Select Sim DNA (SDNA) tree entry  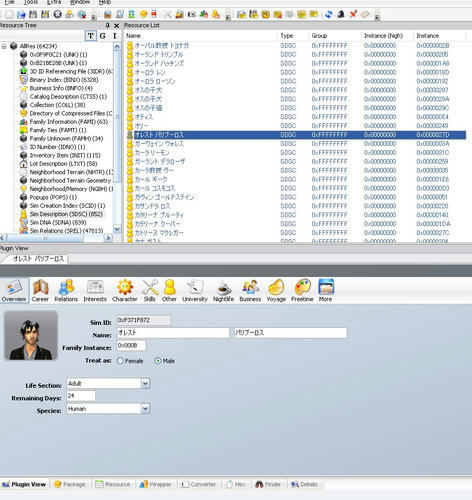point(58,222)
